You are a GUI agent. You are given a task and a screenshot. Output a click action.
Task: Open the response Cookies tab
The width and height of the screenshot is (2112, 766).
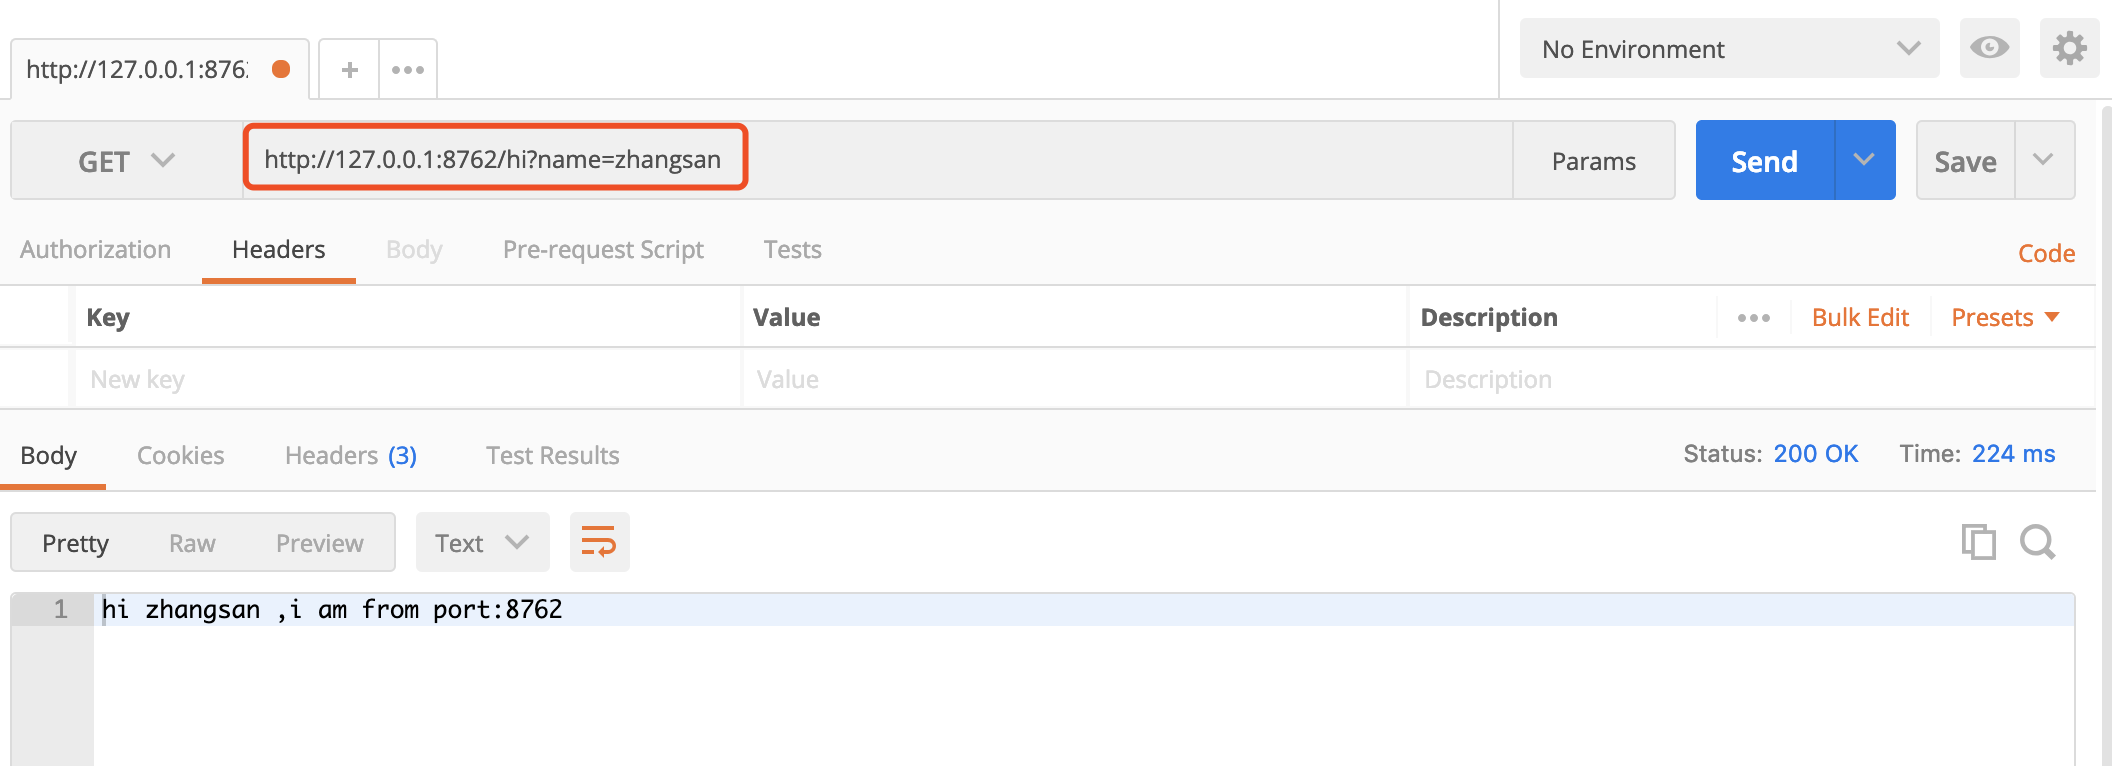(x=181, y=455)
